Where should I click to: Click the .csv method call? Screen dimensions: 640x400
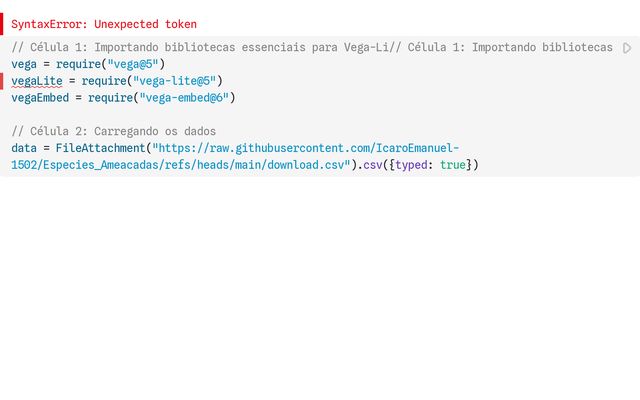point(370,165)
